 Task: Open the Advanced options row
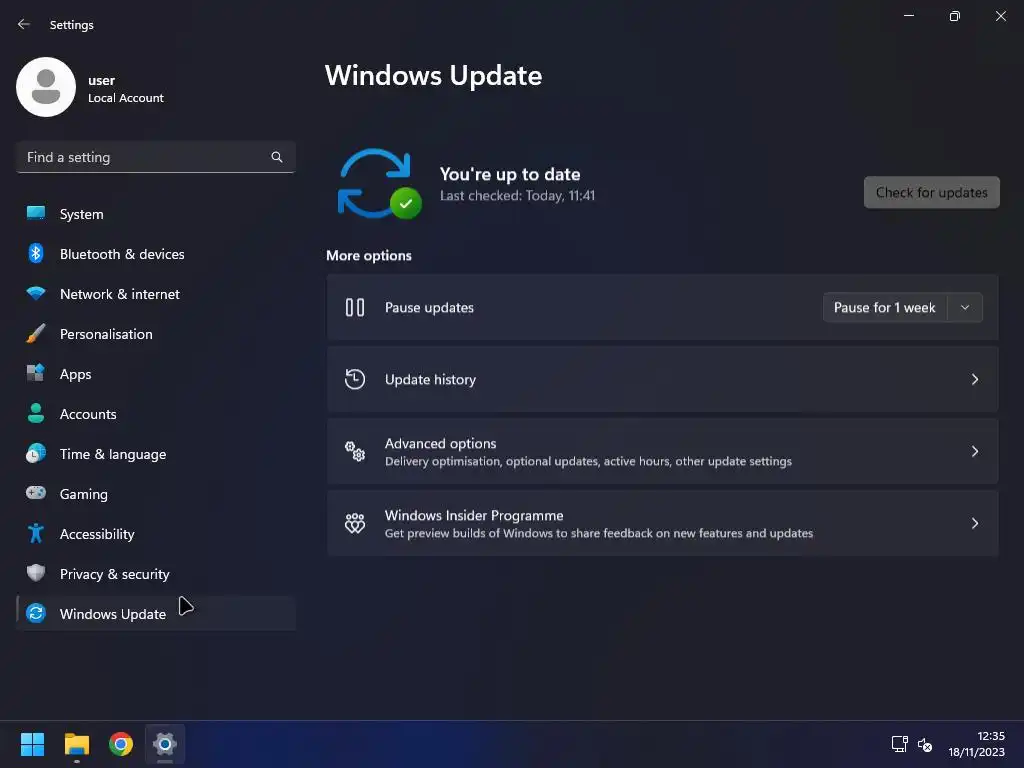click(662, 451)
